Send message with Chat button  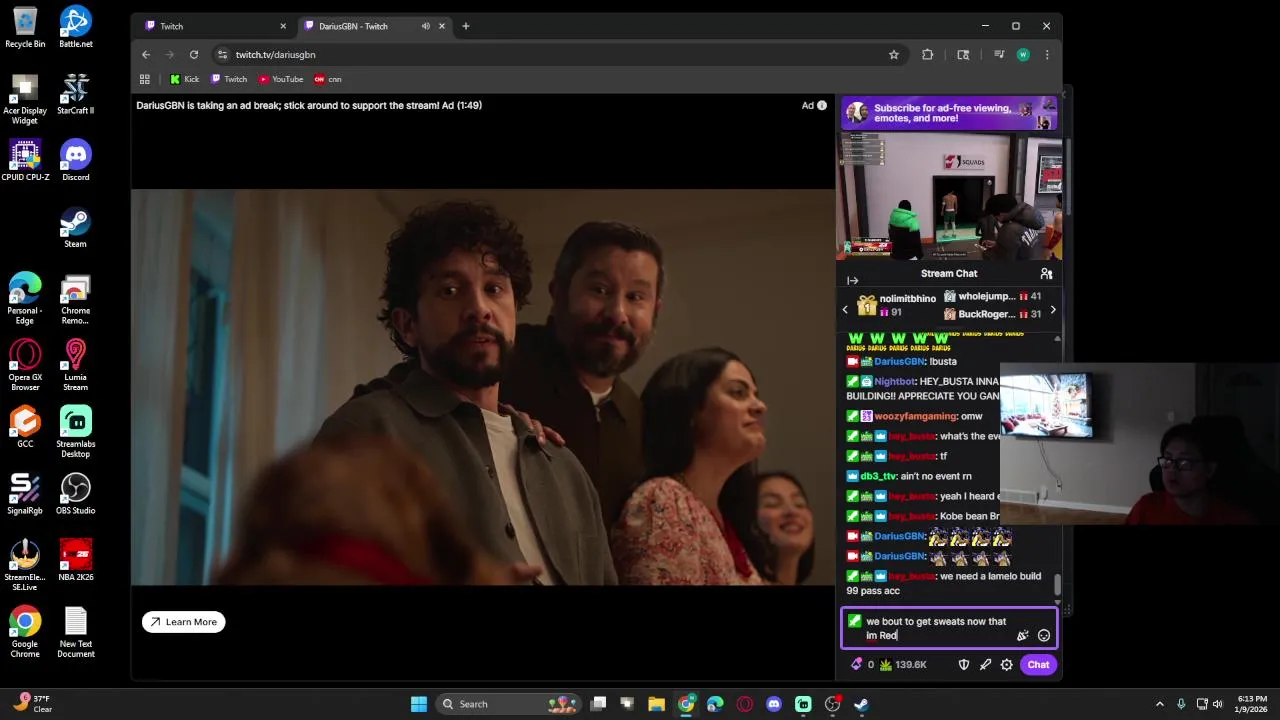[1038, 665]
